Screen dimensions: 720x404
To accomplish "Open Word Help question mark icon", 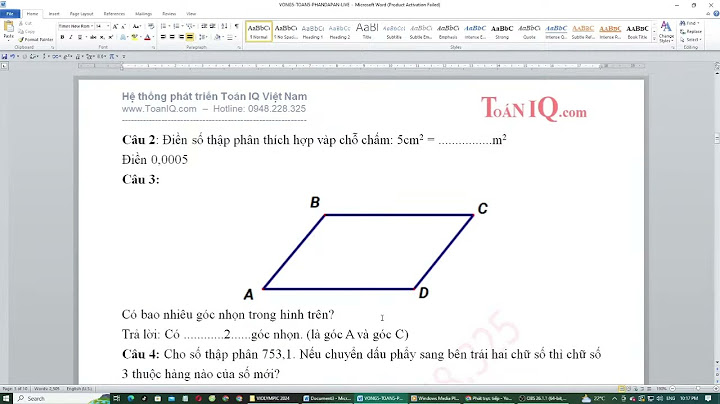I will [716, 14].
